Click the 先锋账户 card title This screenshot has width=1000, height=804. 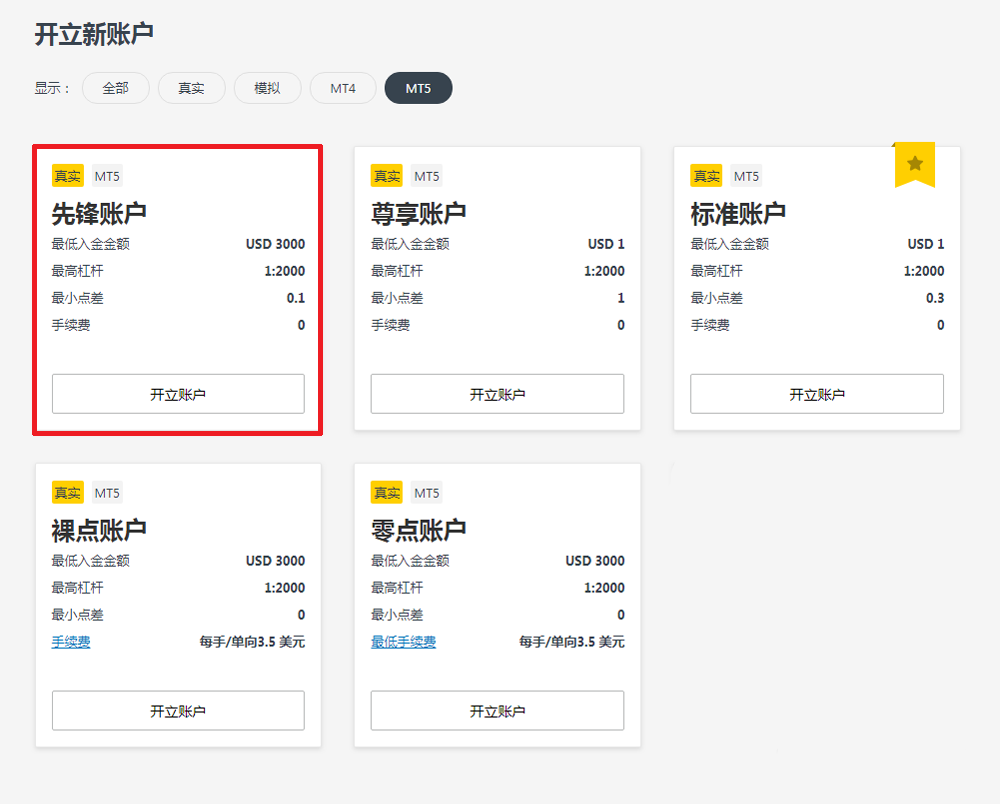[99, 213]
